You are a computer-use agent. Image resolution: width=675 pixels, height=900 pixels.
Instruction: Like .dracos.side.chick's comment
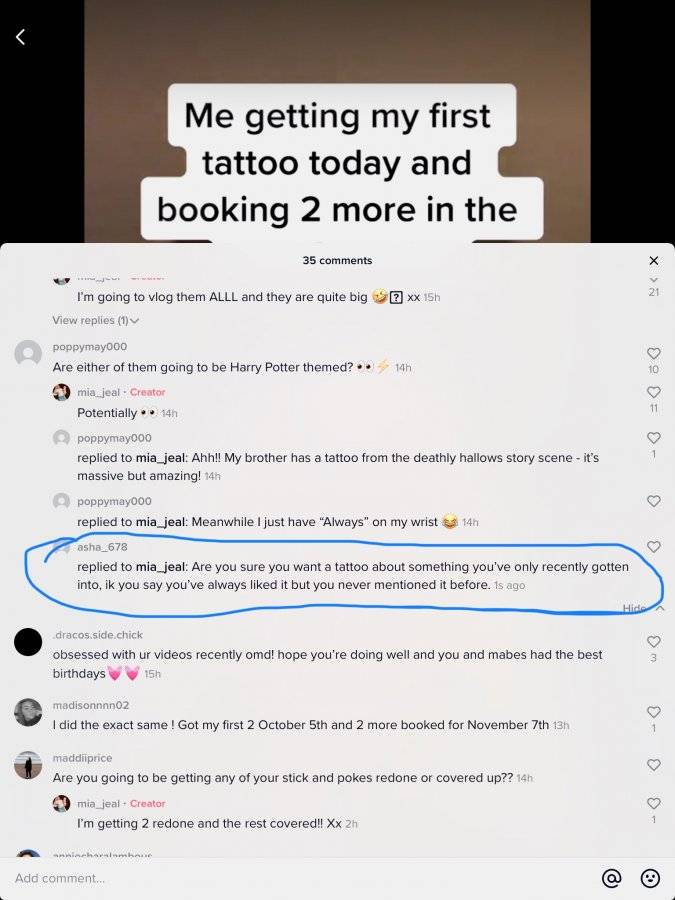(x=653, y=641)
